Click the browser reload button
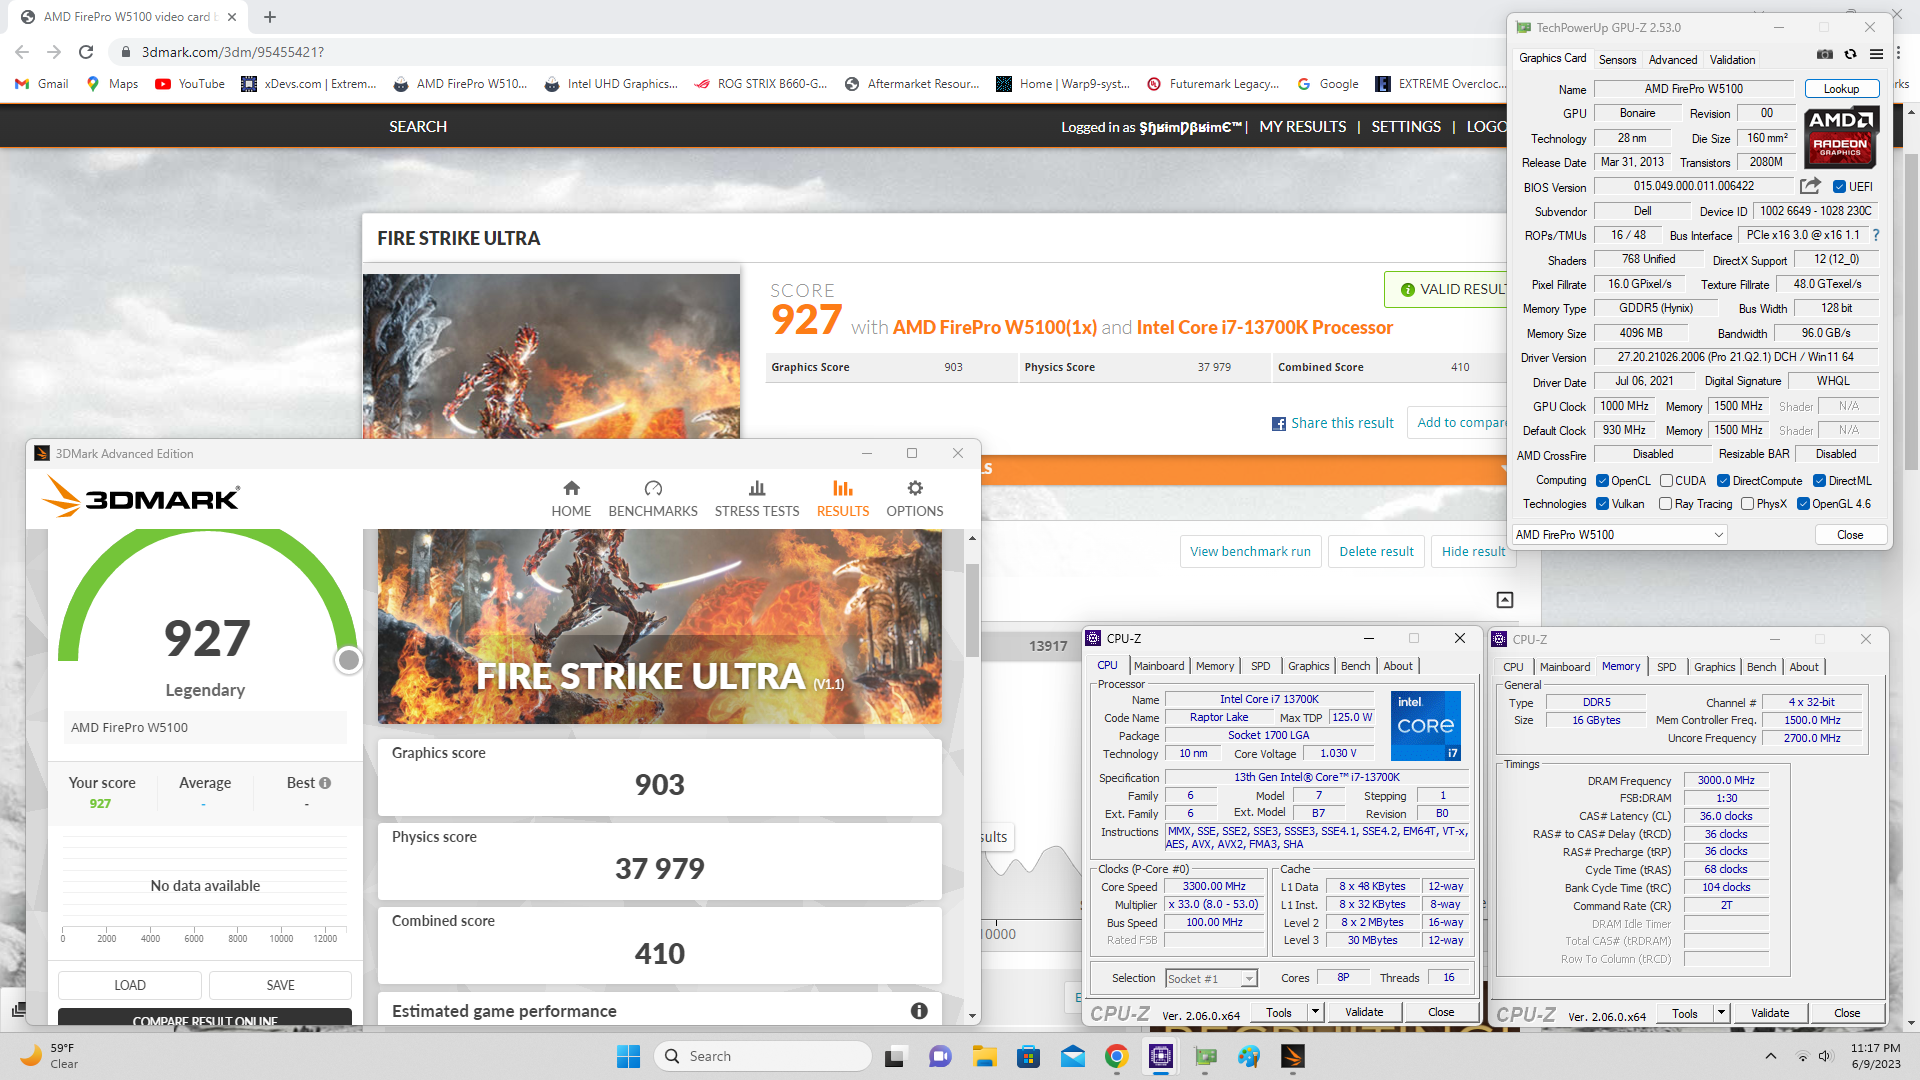 [x=86, y=52]
